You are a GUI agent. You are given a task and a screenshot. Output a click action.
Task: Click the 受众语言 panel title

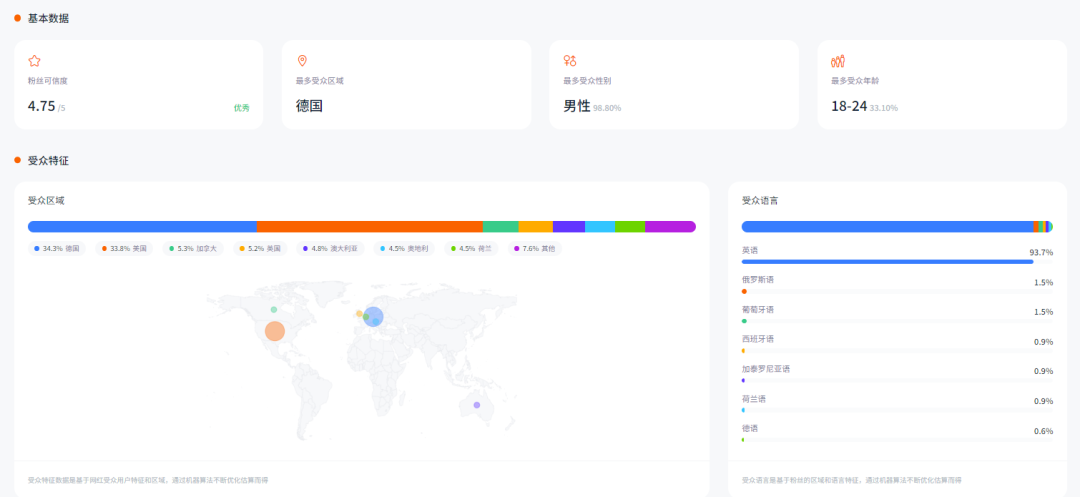point(760,201)
